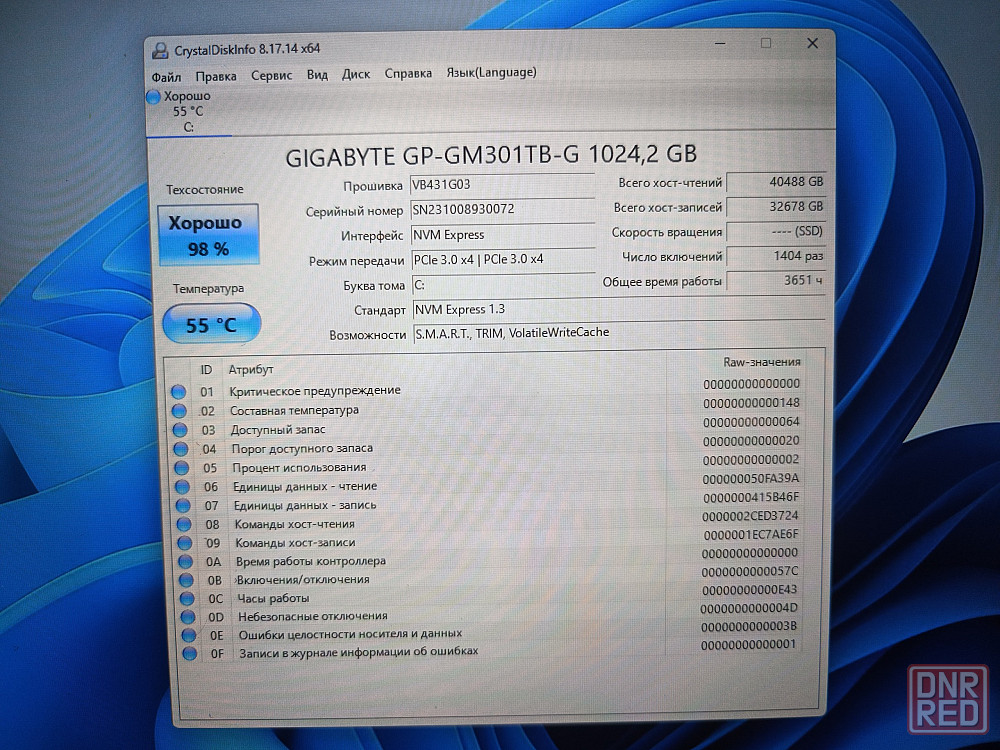
Task: Click status icon for Часы работы row
Action: pyautogui.click(x=187, y=598)
